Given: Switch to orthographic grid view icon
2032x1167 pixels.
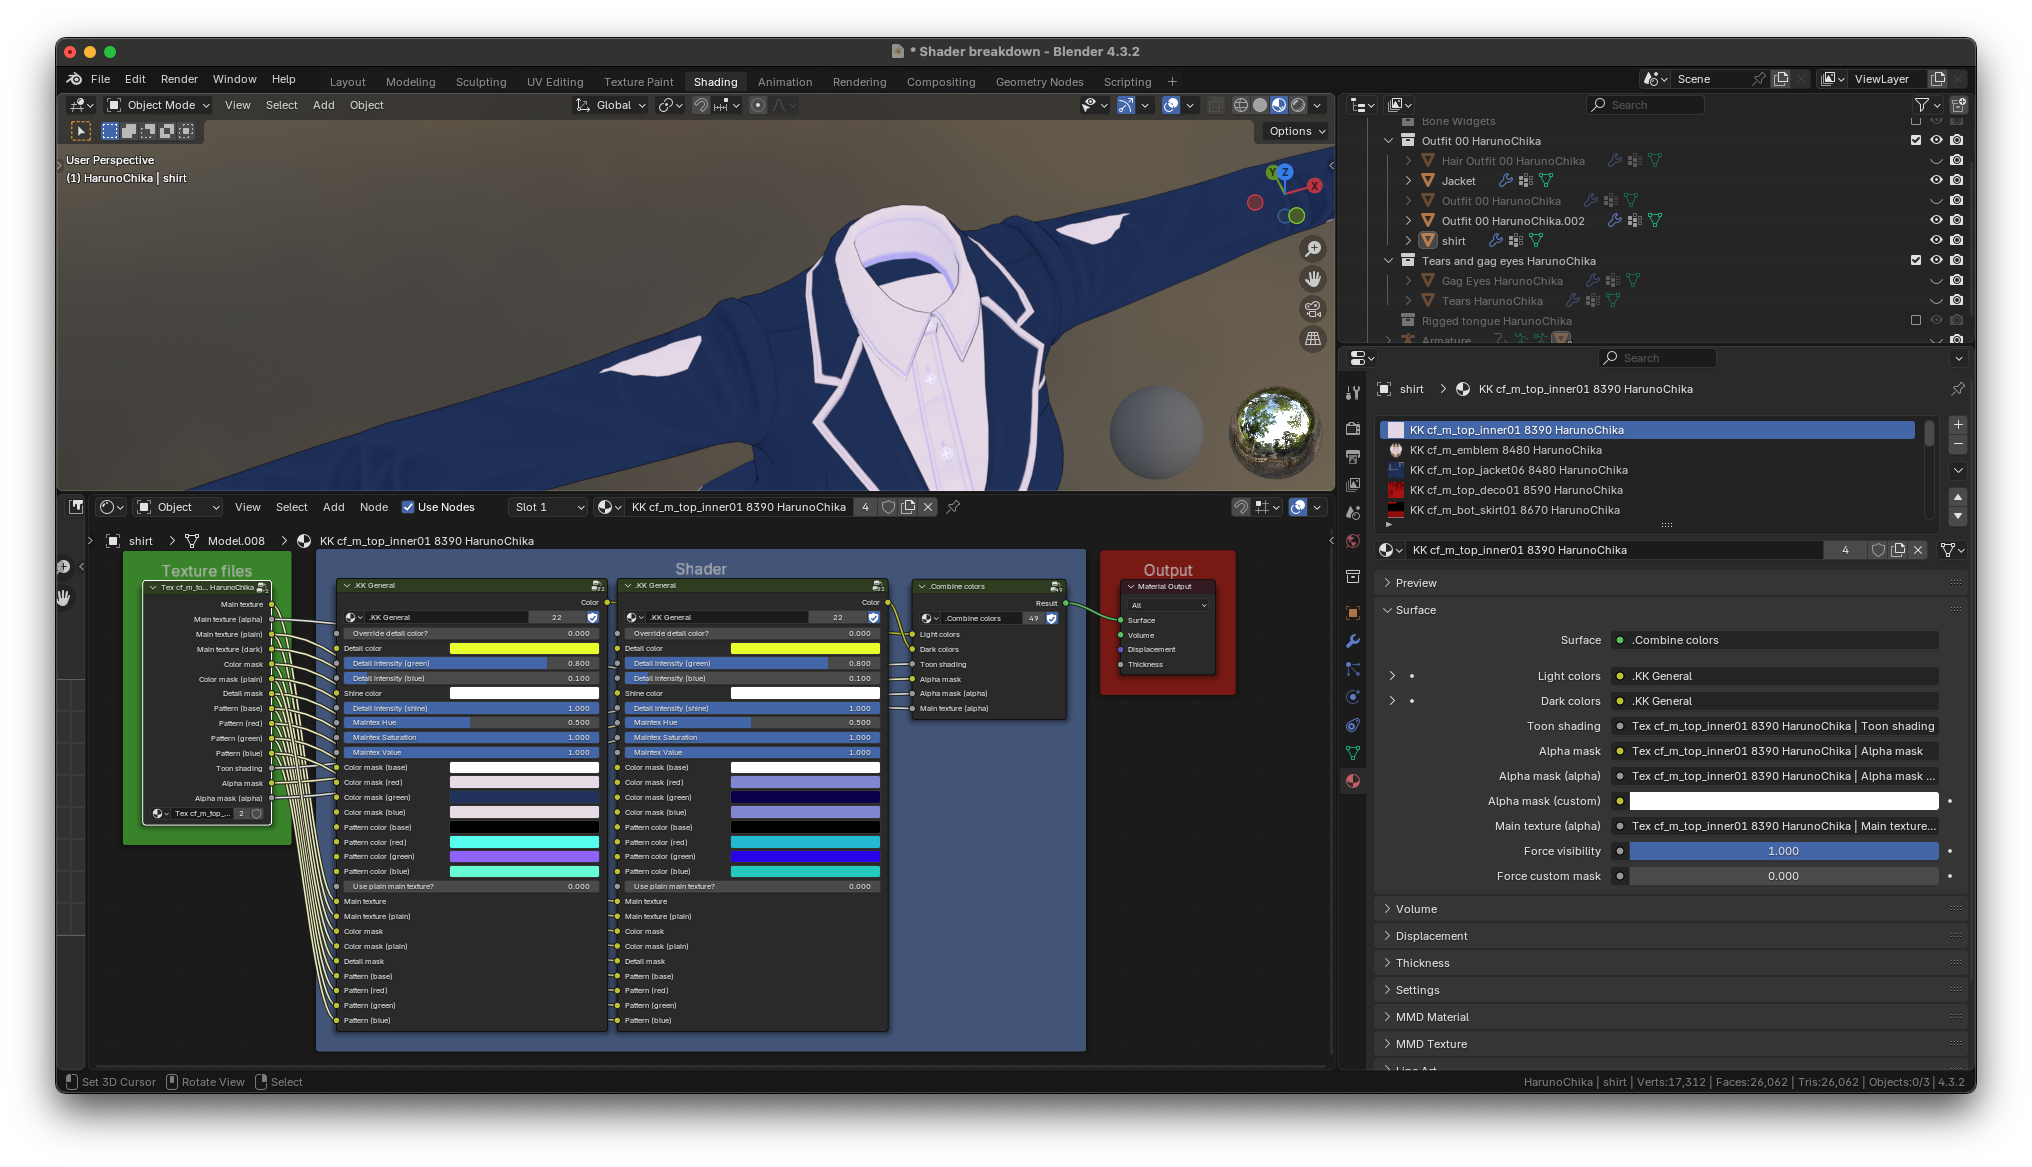Looking at the screenshot, I should tap(1313, 339).
